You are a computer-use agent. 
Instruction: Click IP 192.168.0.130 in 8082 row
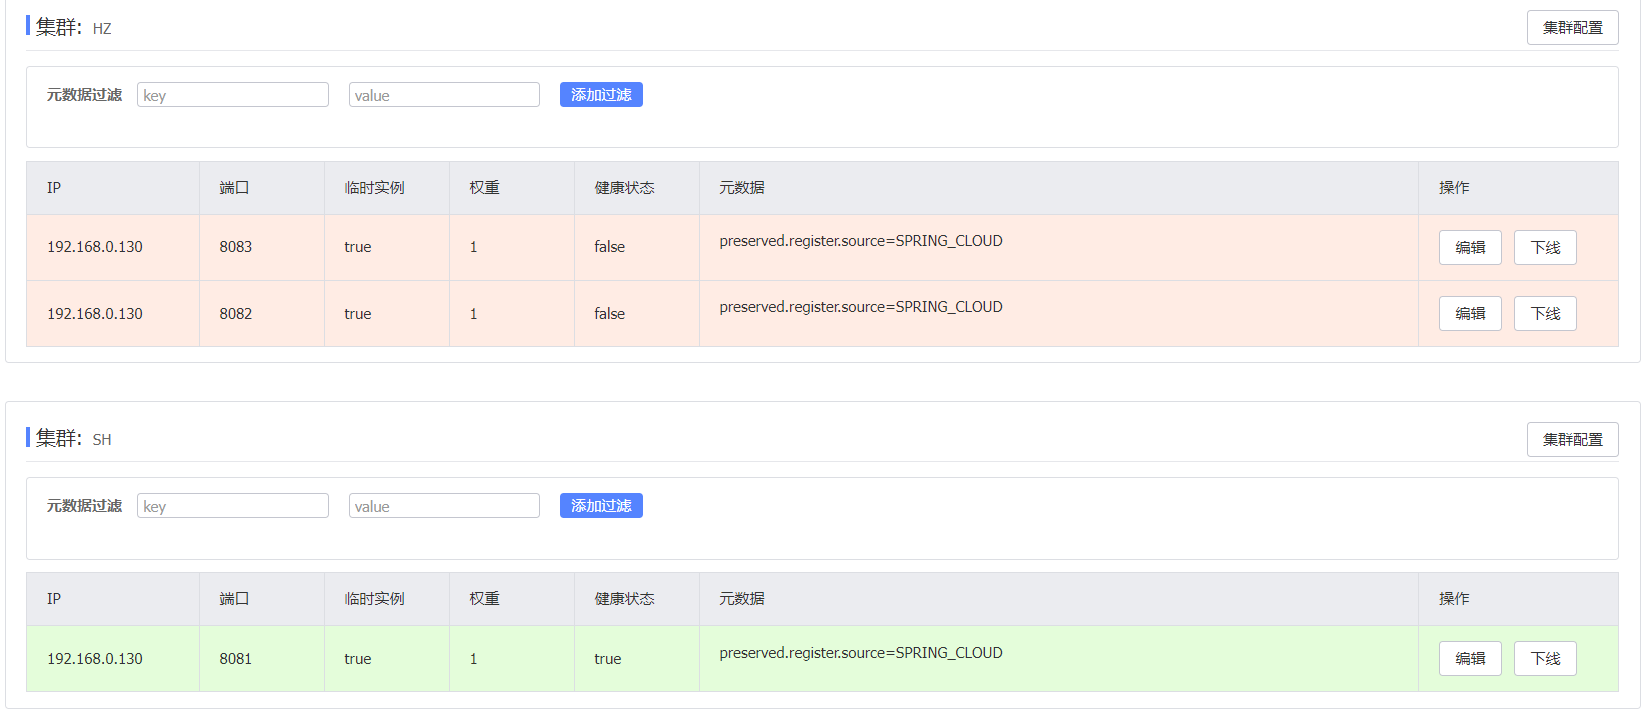pyautogui.click(x=95, y=314)
